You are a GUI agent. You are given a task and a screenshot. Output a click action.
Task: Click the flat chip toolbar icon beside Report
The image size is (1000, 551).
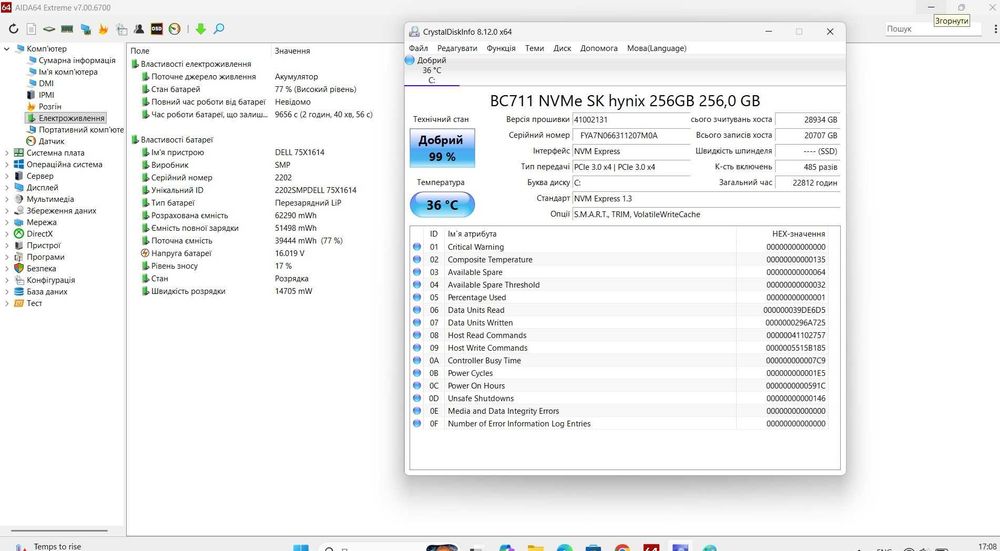tap(49, 29)
